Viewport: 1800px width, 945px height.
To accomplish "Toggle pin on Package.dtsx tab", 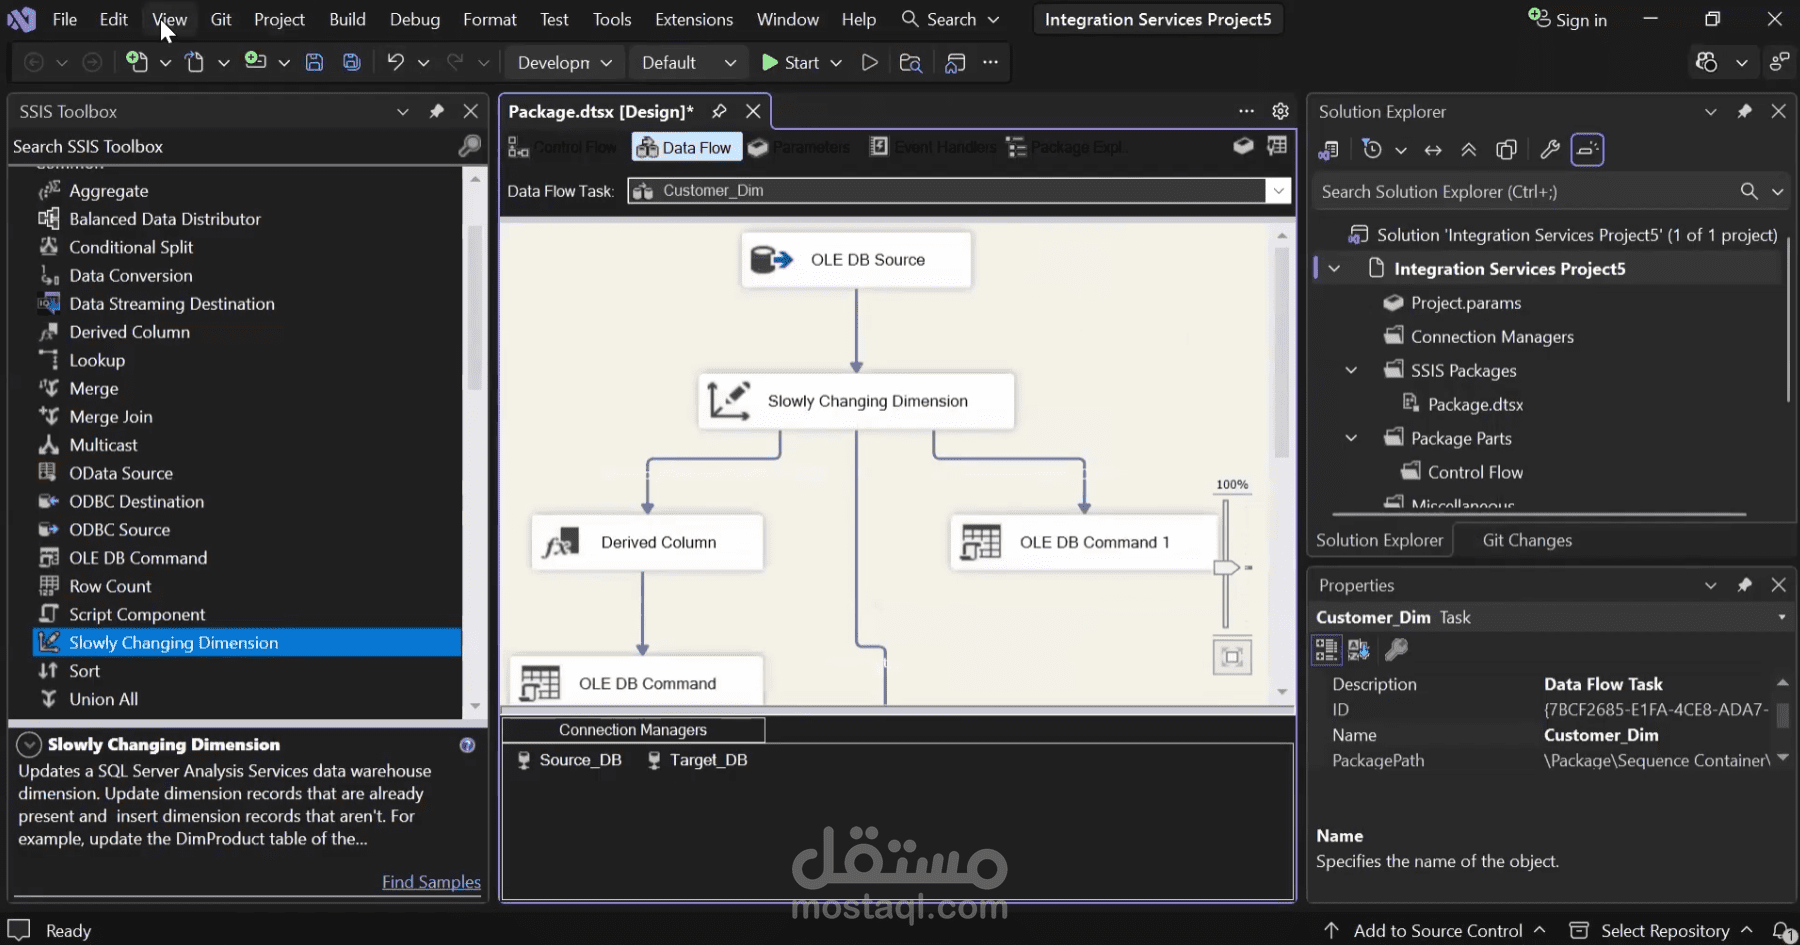I will pos(719,111).
